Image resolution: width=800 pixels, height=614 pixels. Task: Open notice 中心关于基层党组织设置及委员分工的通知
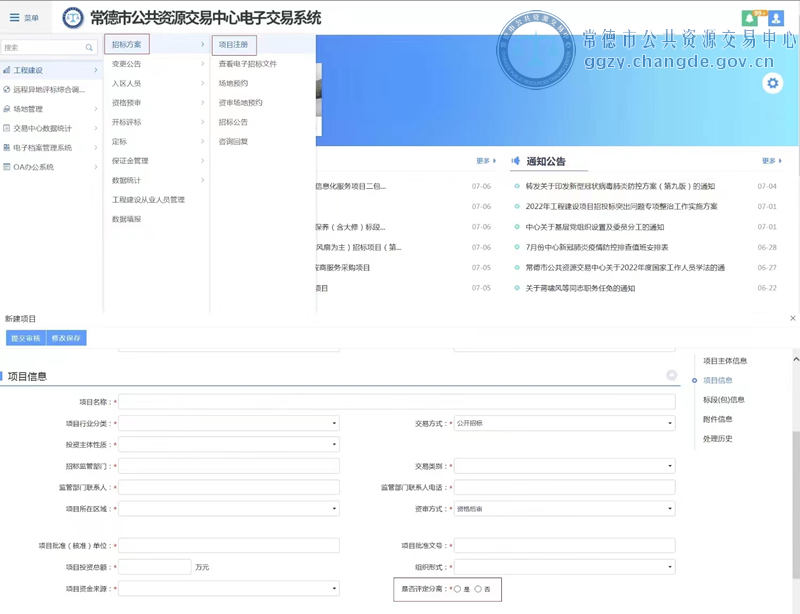(x=595, y=227)
